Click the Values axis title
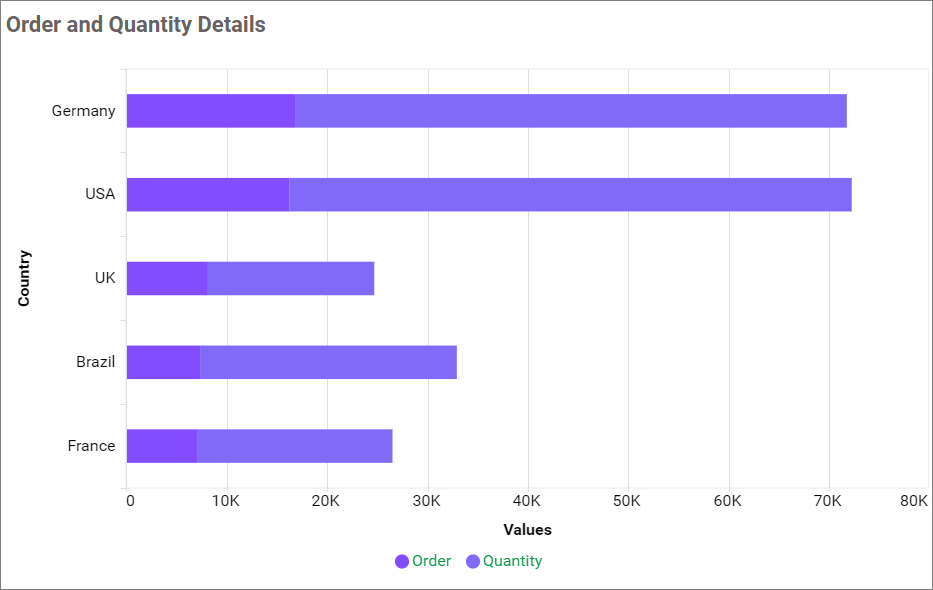 [x=527, y=530]
